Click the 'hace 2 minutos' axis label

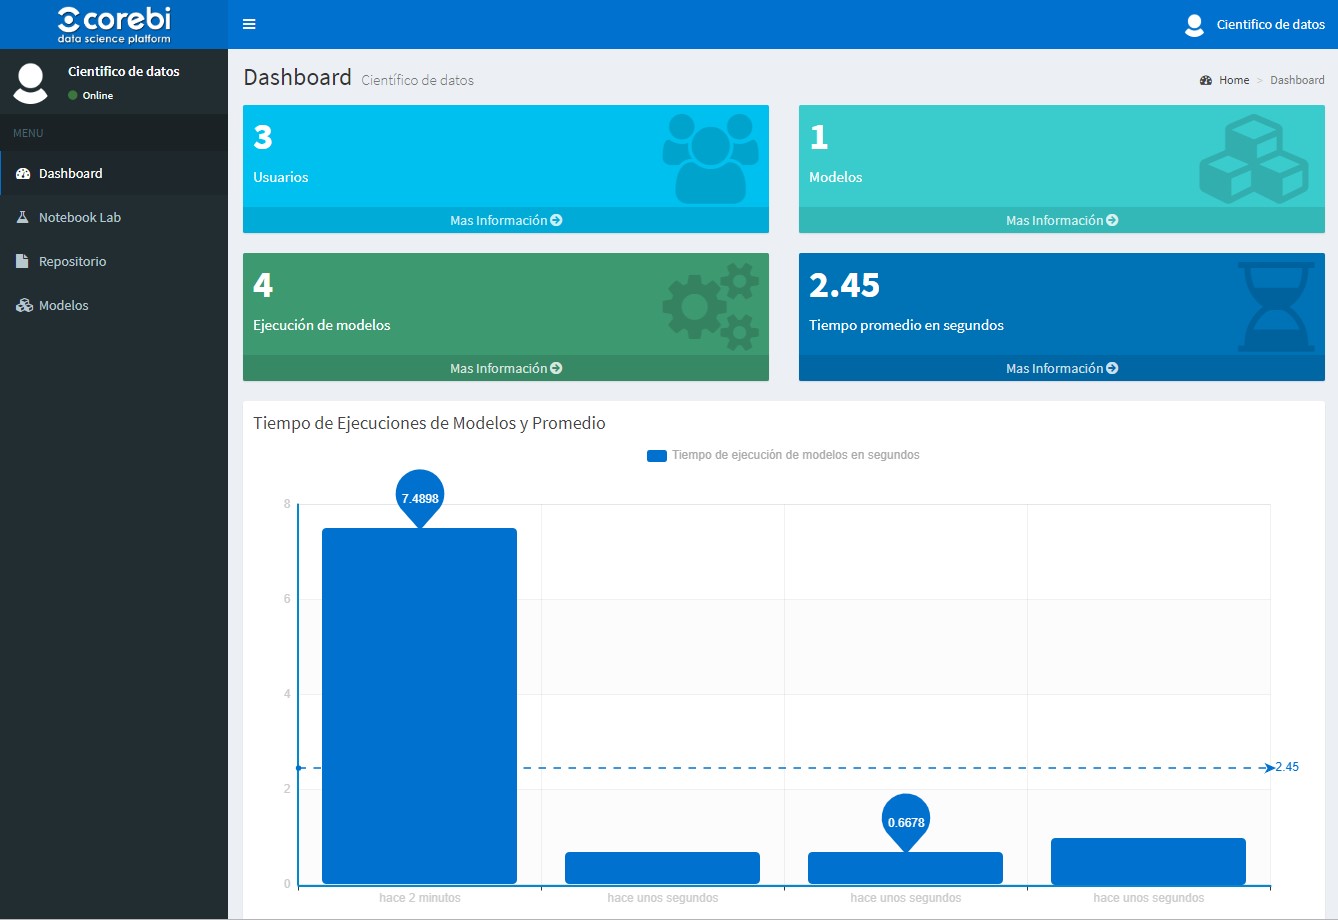pos(420,898)
